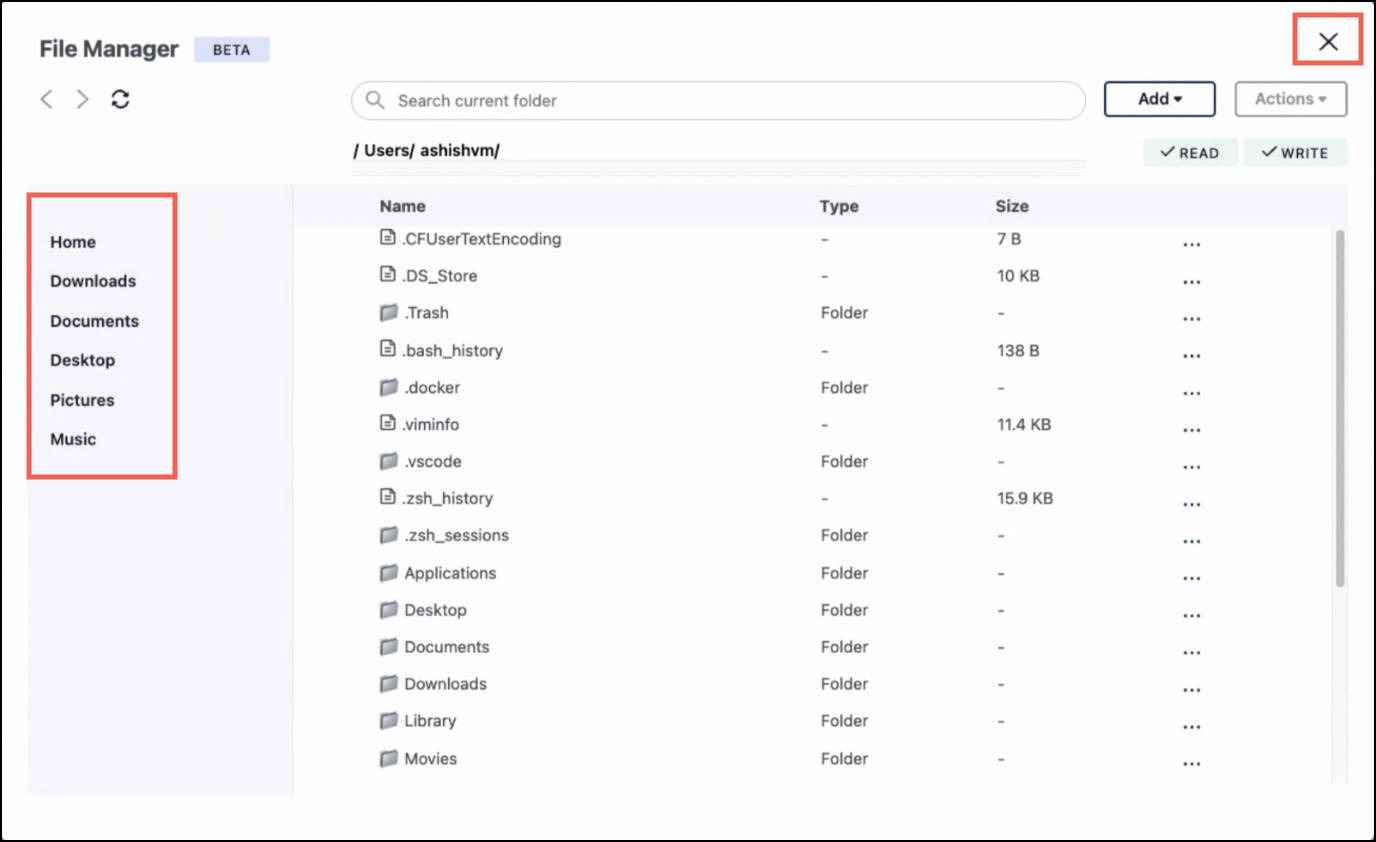1376x842 pixels.
Task: Open more options for .zsh_history row
Action: pyautogui.click(x=1191, y=504)
